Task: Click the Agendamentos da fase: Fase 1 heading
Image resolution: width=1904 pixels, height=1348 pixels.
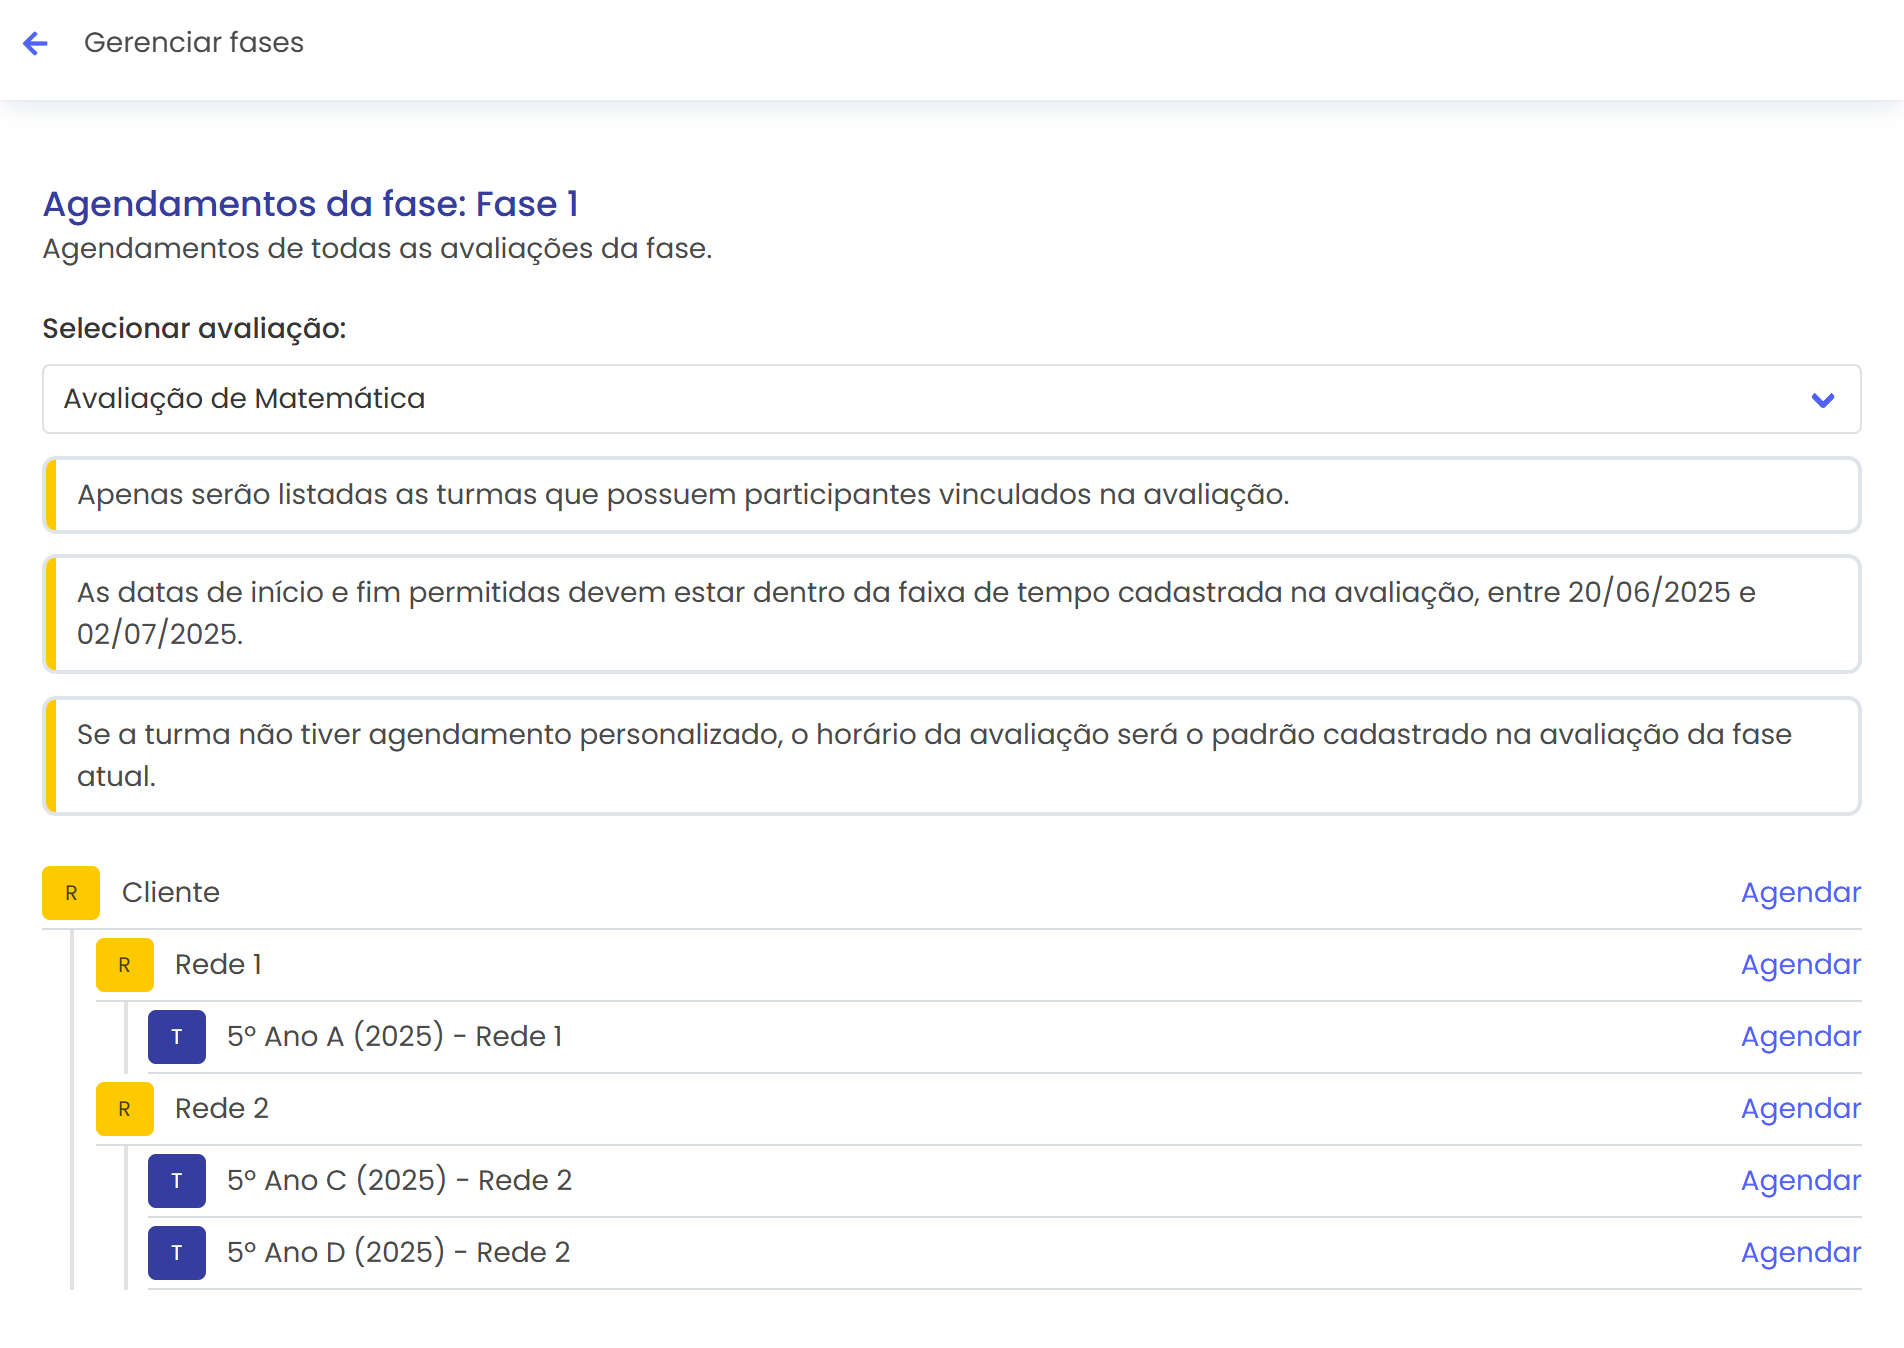Action: point(311,203)
